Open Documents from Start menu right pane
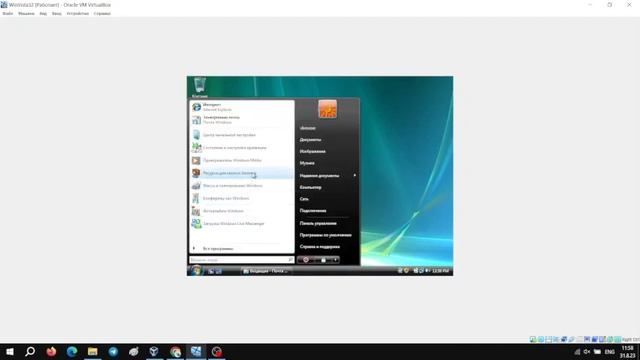 pos(310,140)
